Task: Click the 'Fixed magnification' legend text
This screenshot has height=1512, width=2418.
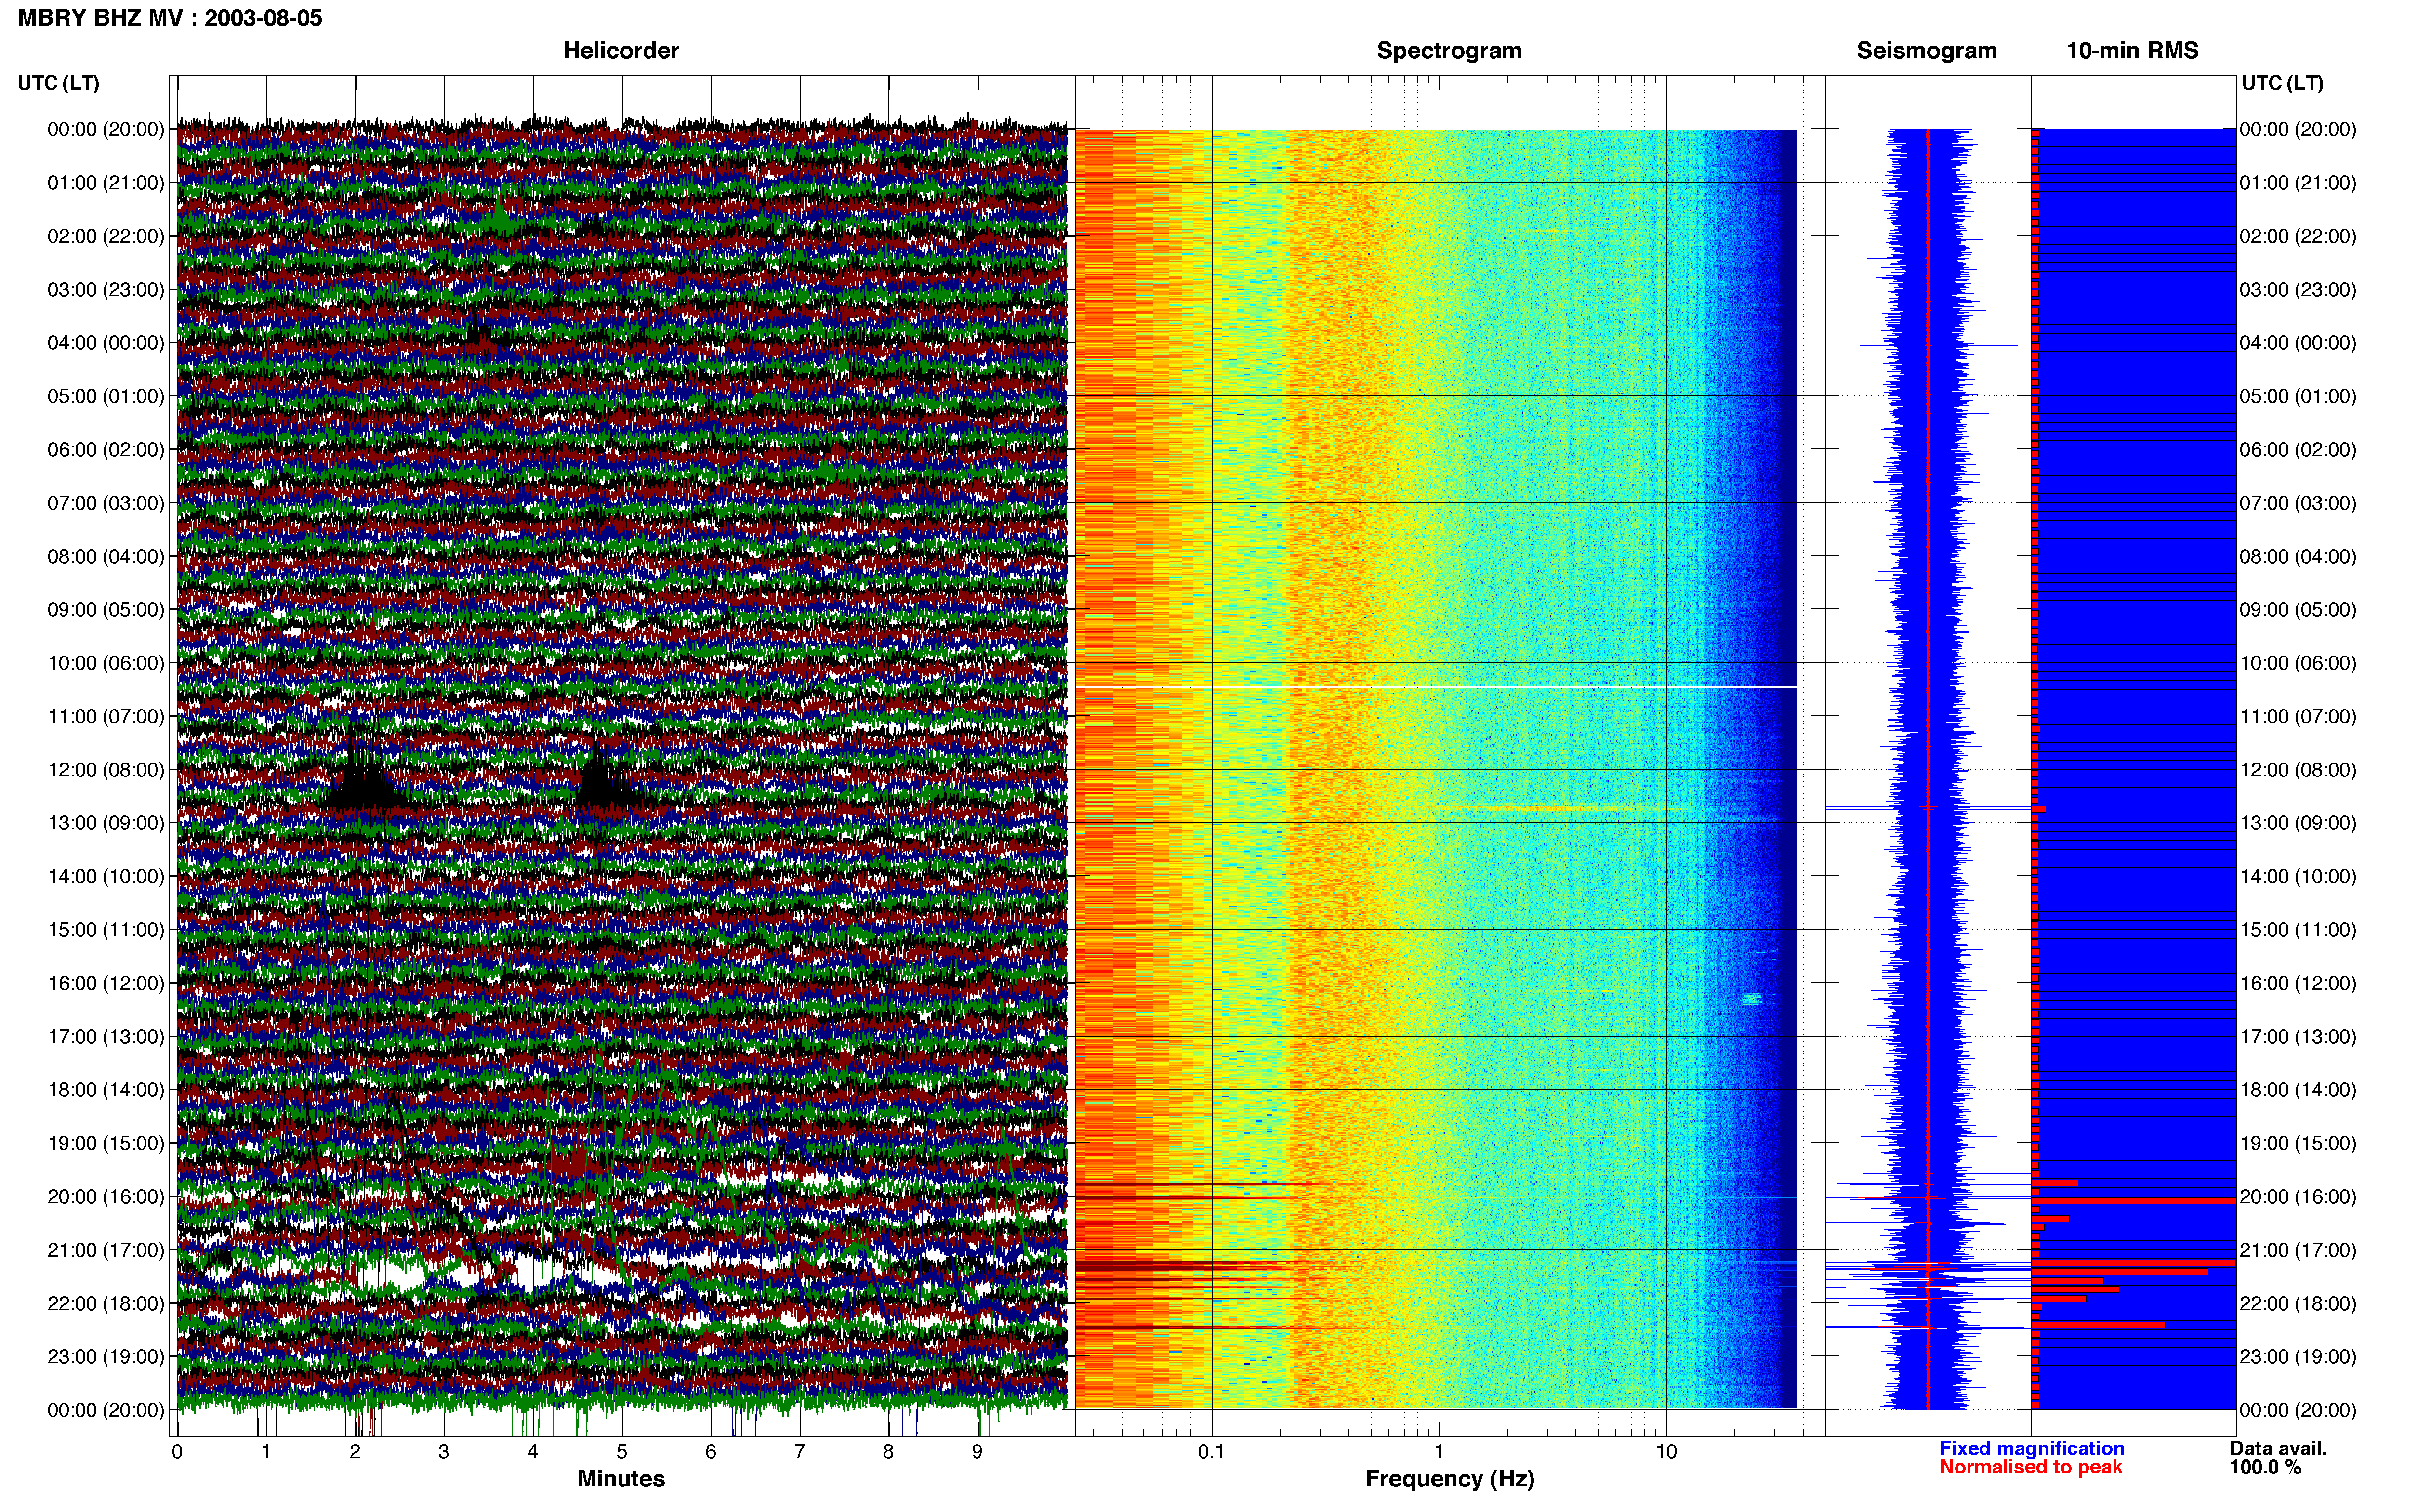Action: point(2031,1449)
